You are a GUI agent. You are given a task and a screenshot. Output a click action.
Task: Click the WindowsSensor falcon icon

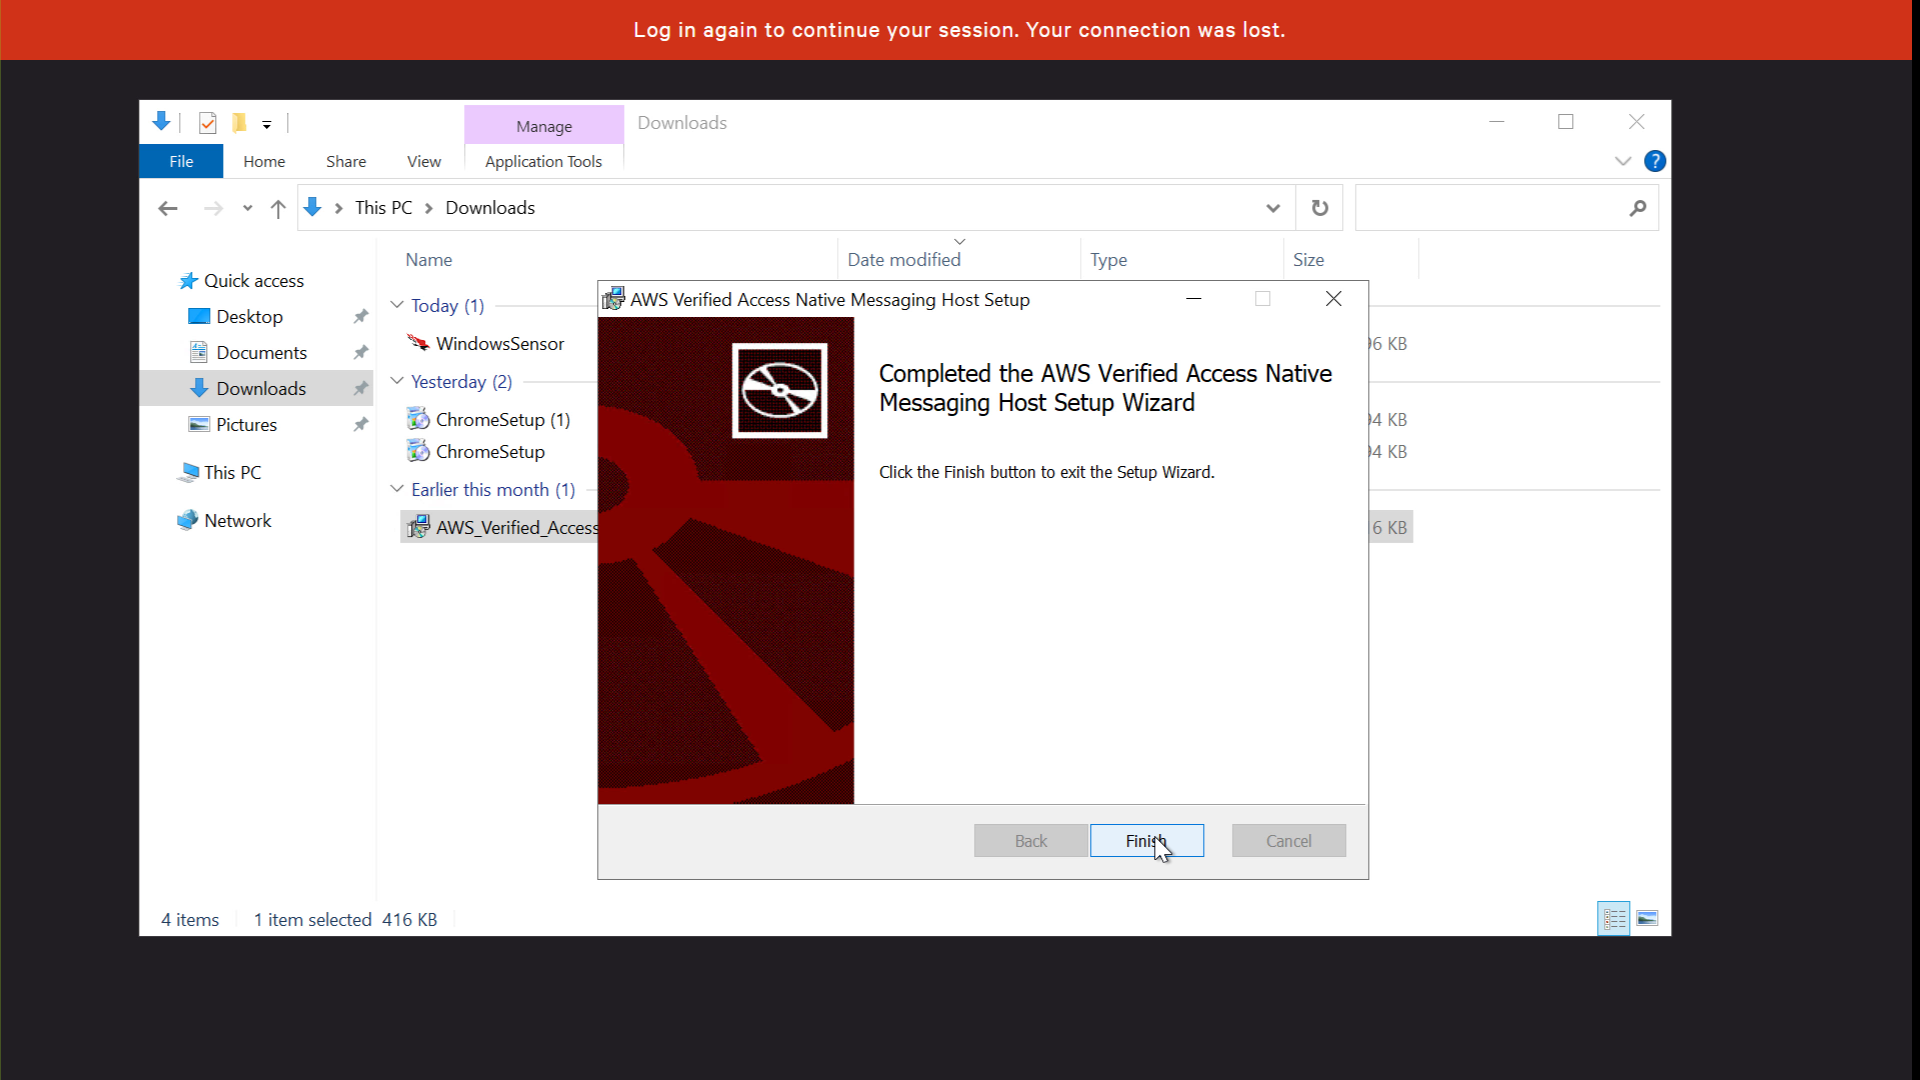pos(418,343)
